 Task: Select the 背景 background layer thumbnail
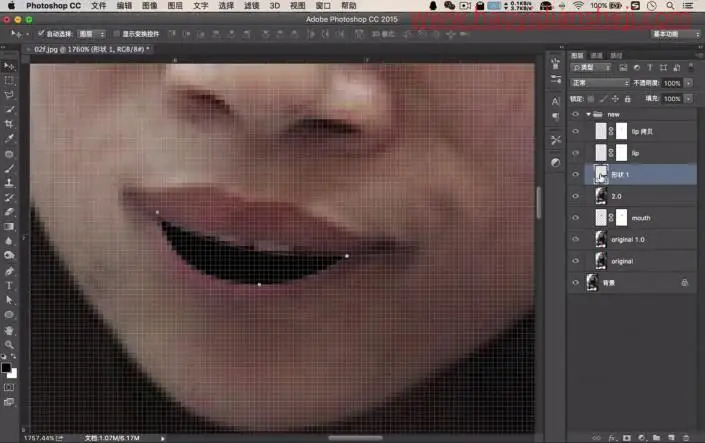click(593, 282)
